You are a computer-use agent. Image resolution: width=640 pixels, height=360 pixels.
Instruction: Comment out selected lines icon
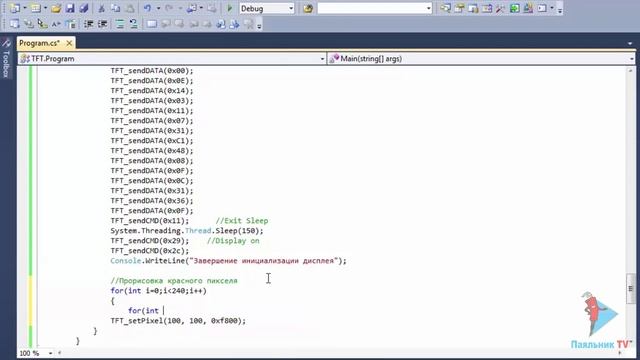coord(120,24)
